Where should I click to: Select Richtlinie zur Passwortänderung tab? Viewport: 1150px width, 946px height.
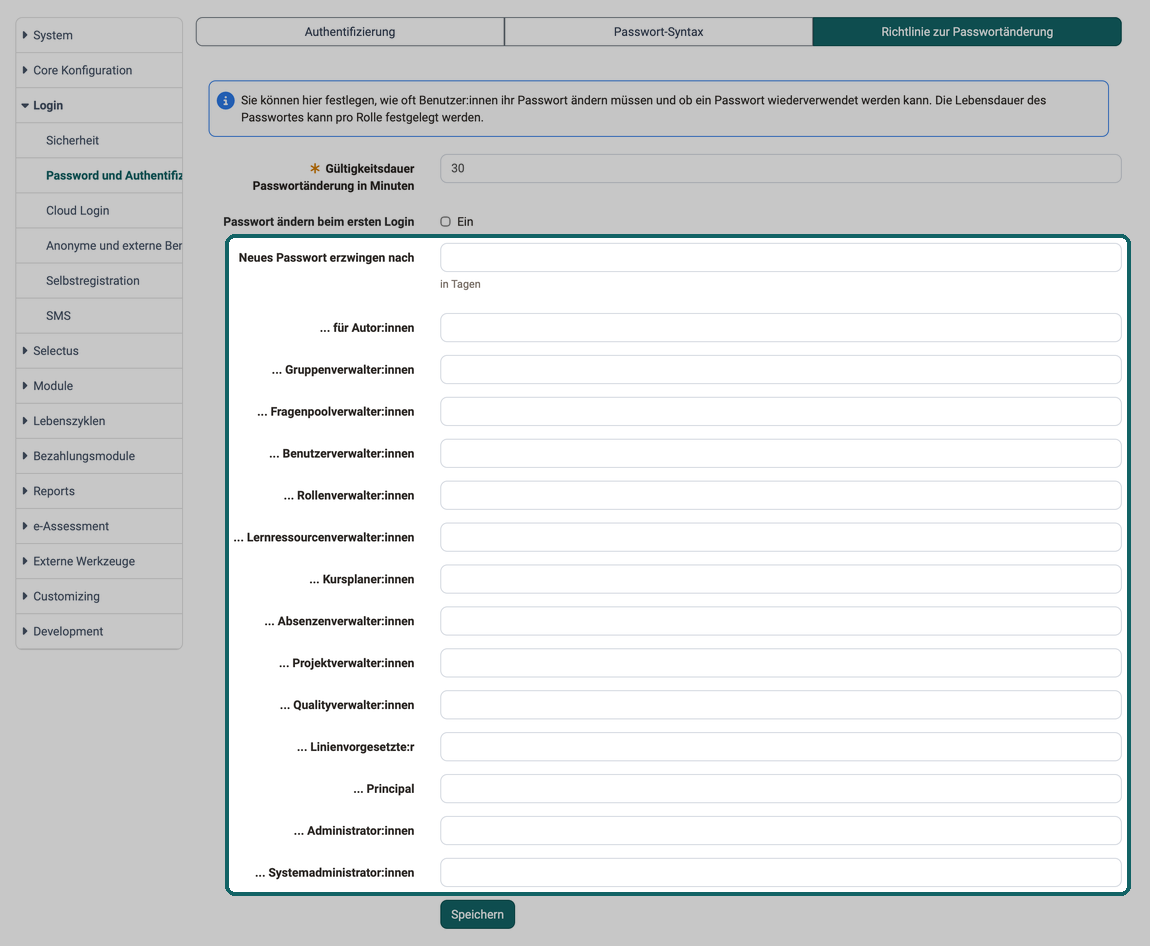pos(967,32)
